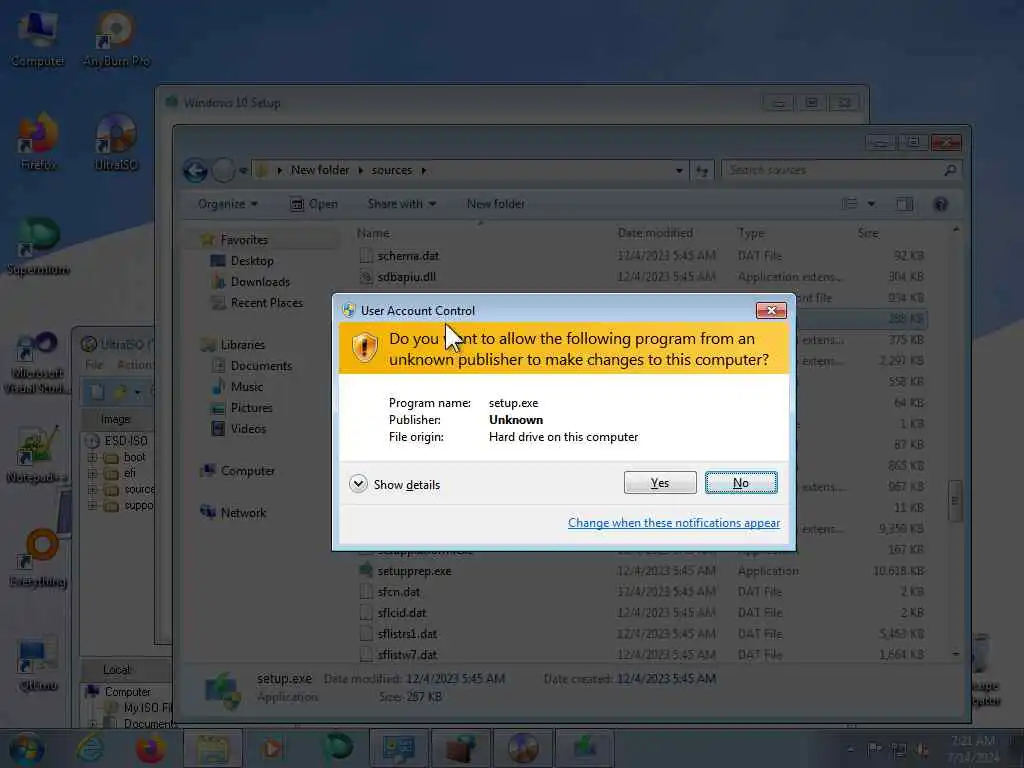1024x768 pixels.
Task: Open Supermium desktop shortcut
Action: (x=38, y=247)
